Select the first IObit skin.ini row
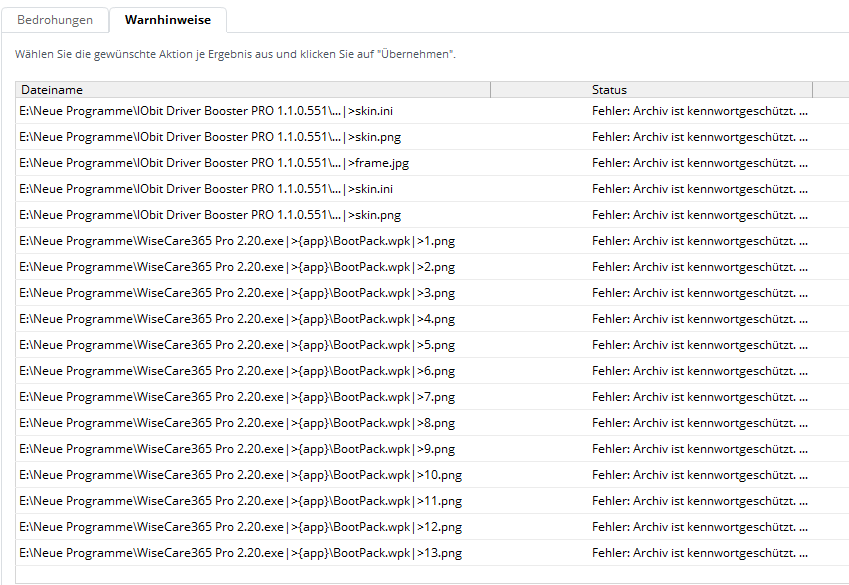The width and height of the screenshot is (849, 585). tap(432, 111)
